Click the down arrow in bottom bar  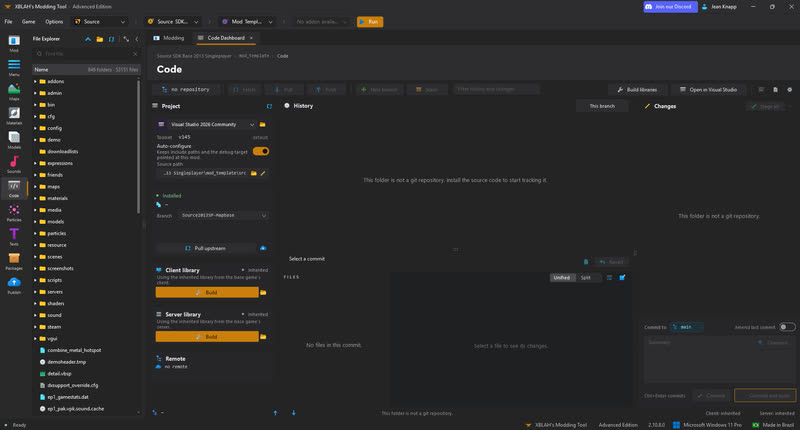pos(293,413)
